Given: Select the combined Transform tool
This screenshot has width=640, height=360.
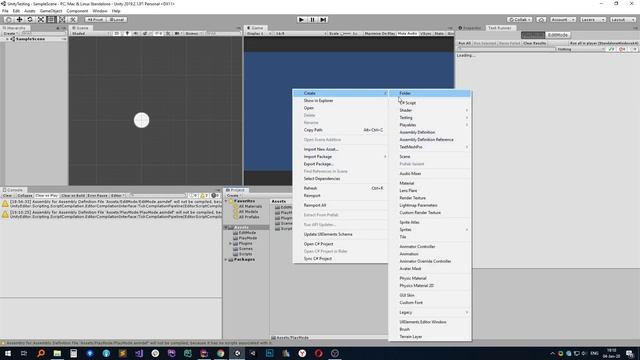Looking at the screenshot, I should coord(62,20).
